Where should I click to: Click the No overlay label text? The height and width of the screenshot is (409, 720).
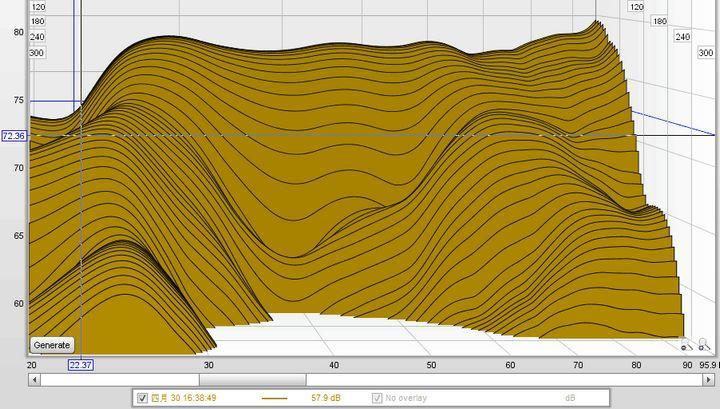pos(407,398)
